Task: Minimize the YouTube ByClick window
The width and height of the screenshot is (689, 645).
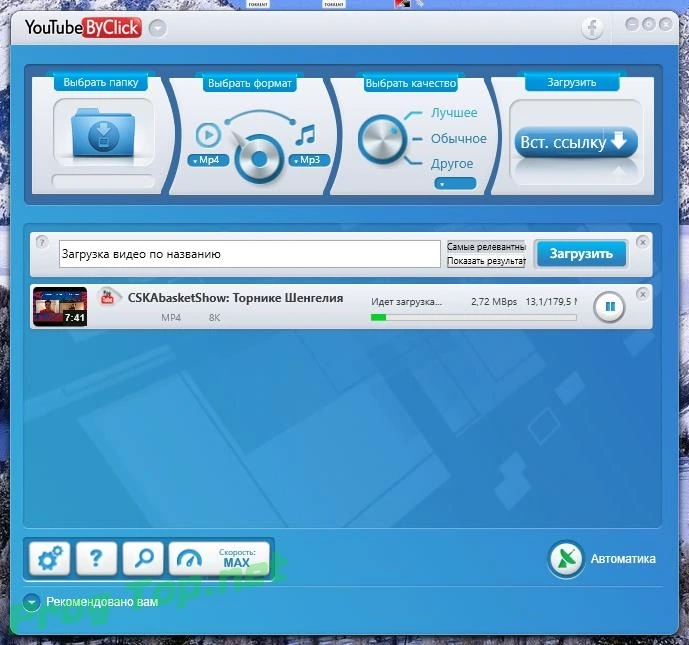Action: pos(632,24)
